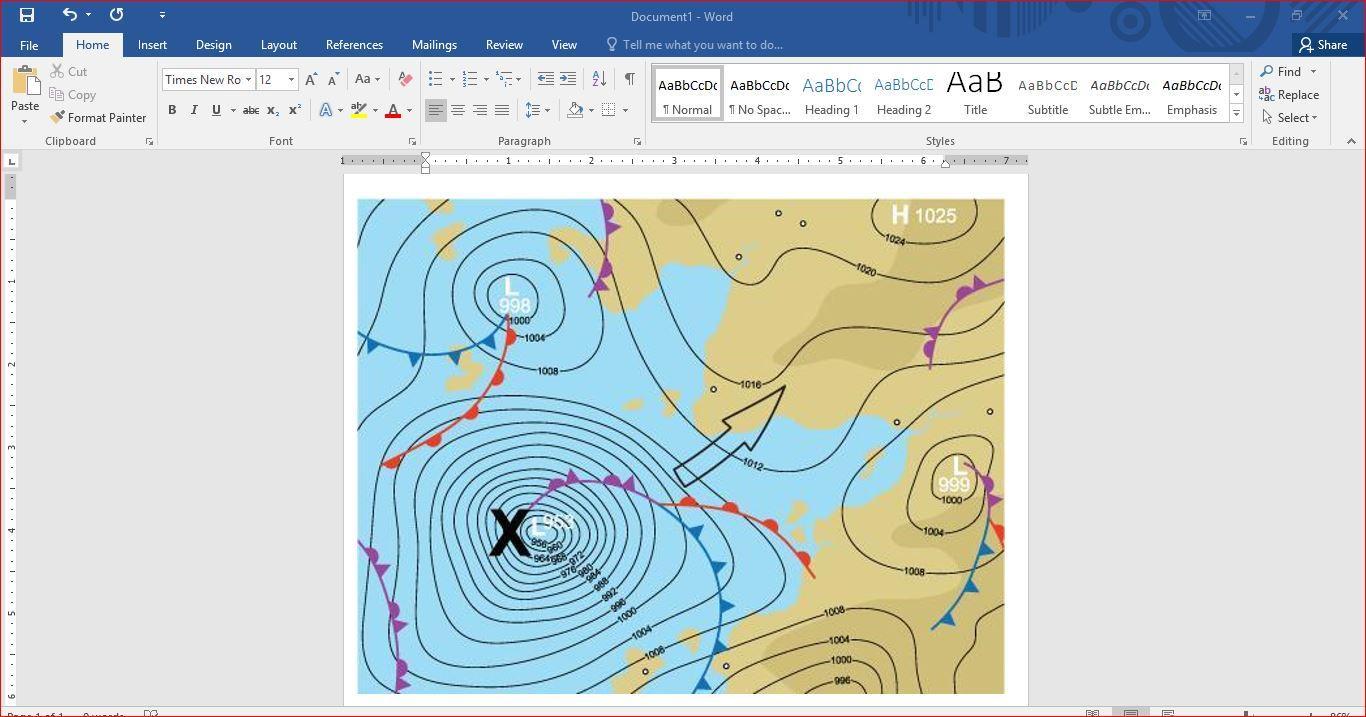Open the Review tab
1366x717 pixels.
[x=504, y=45]
